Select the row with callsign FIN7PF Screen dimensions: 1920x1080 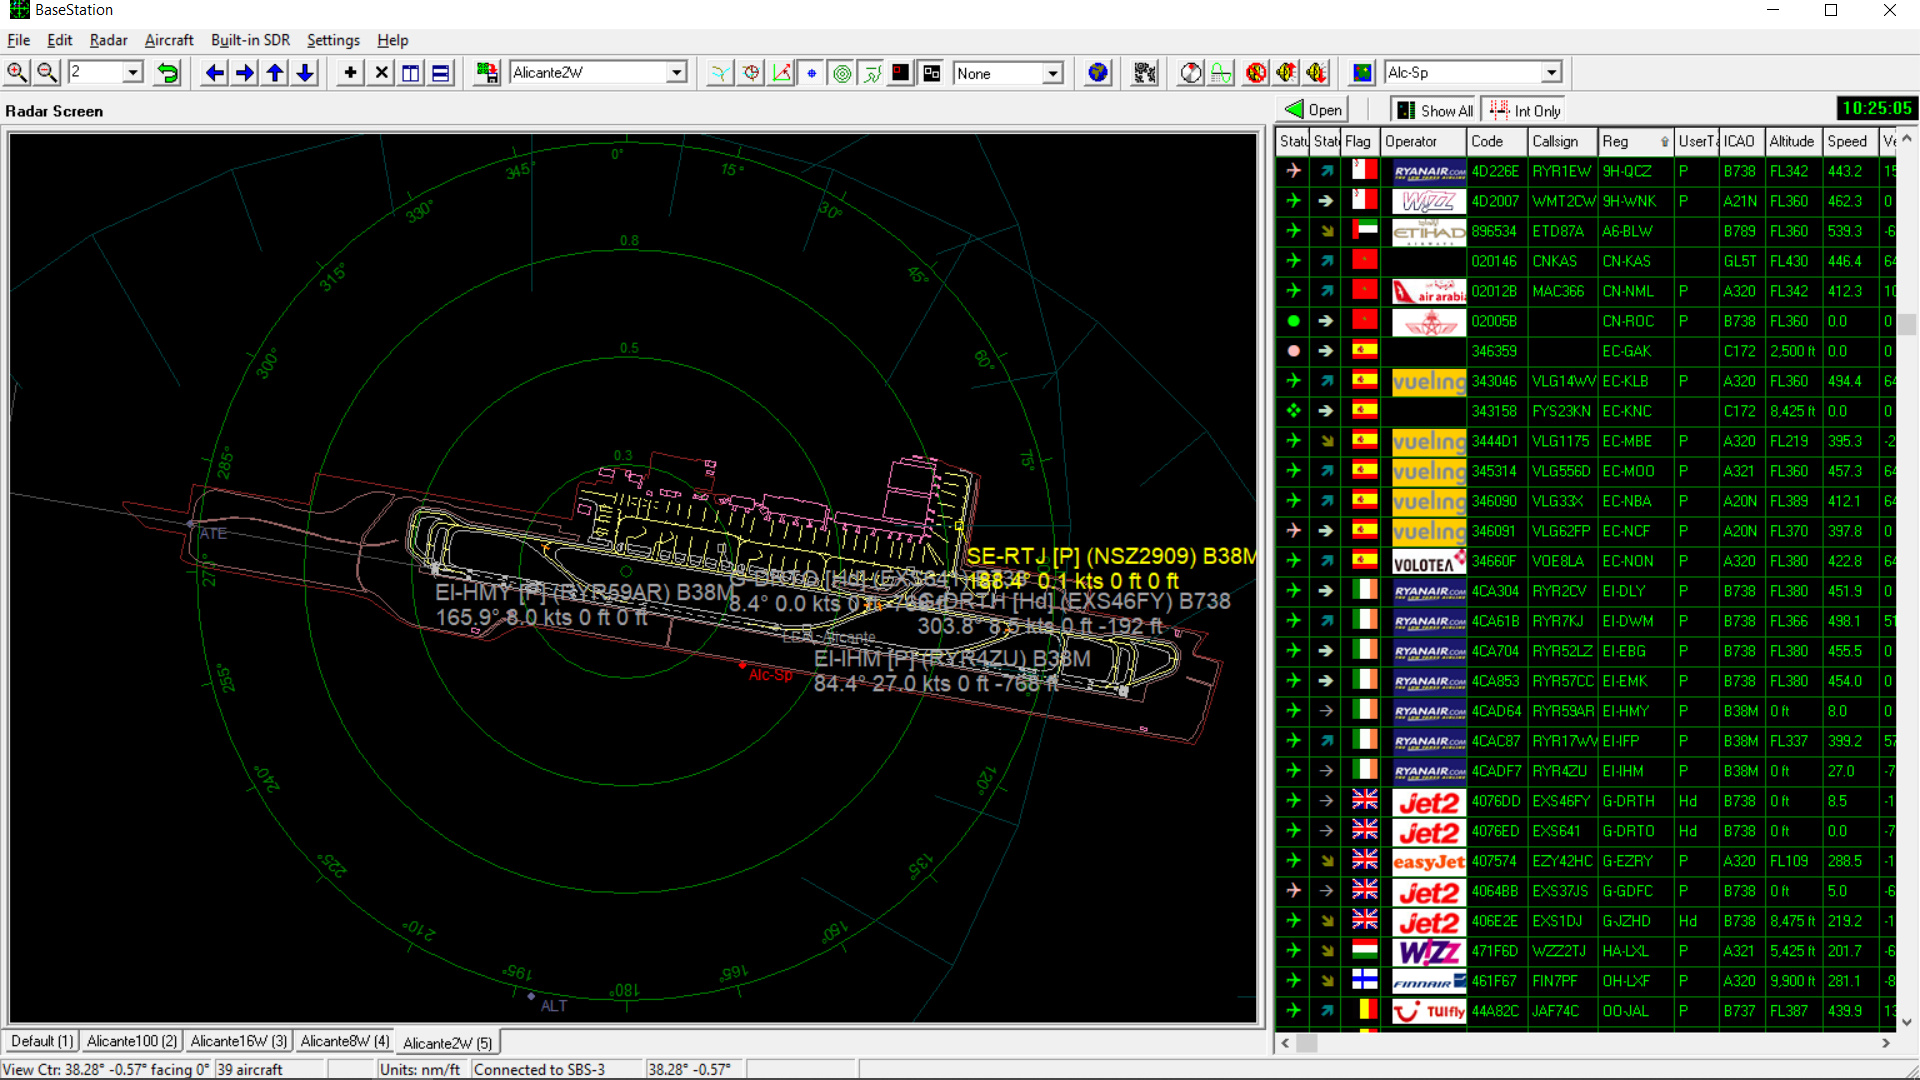1588,981
